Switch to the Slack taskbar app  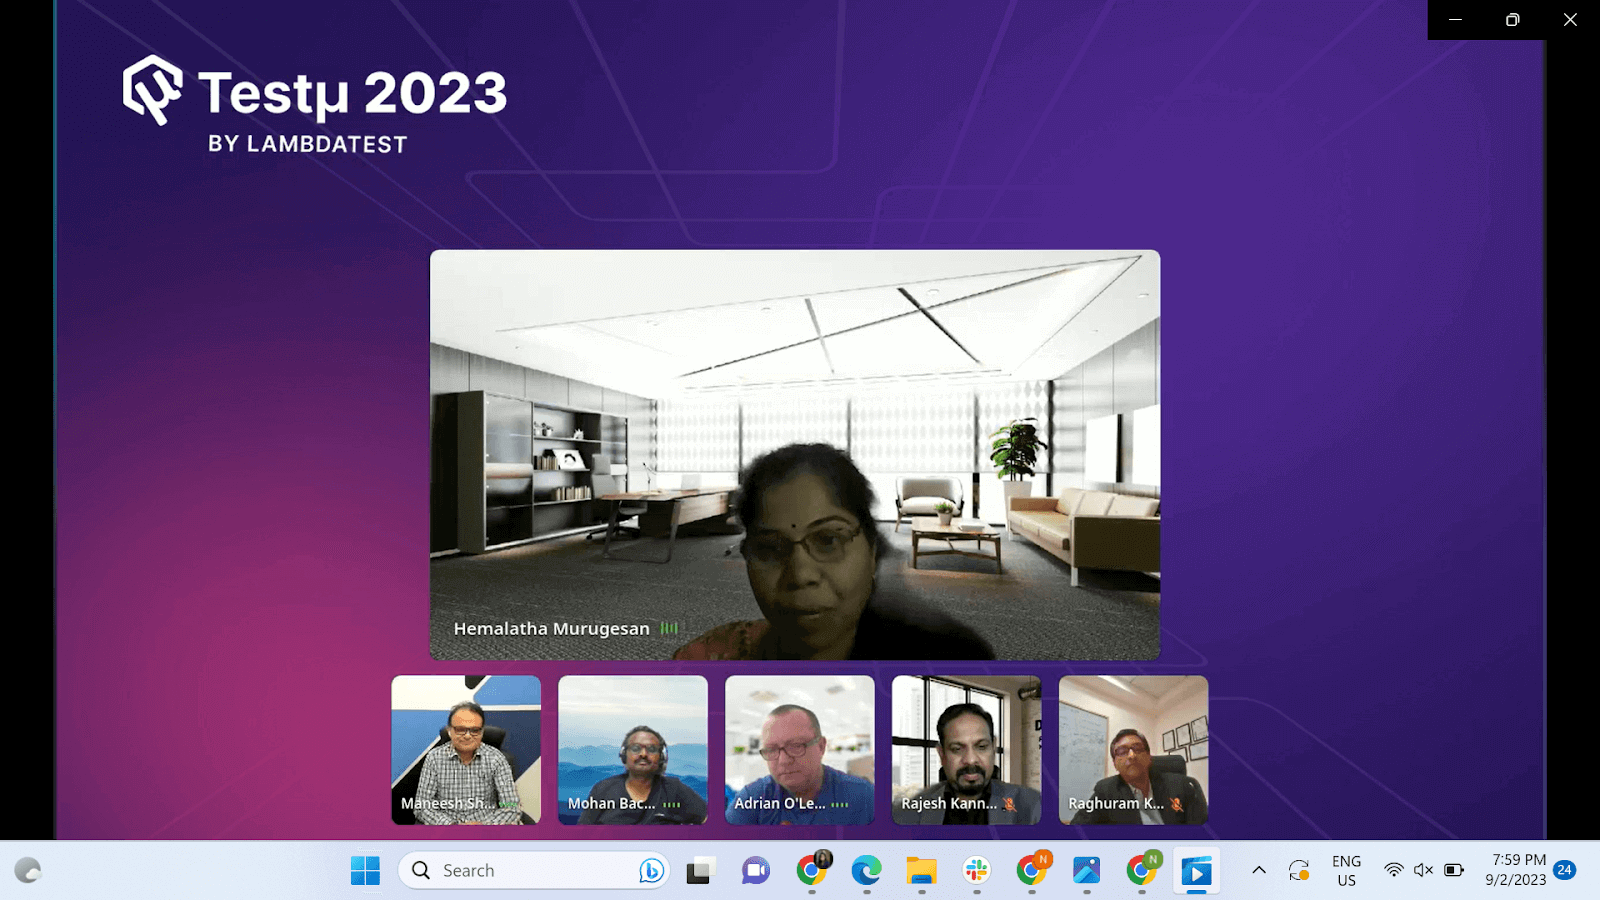[976, 871]
